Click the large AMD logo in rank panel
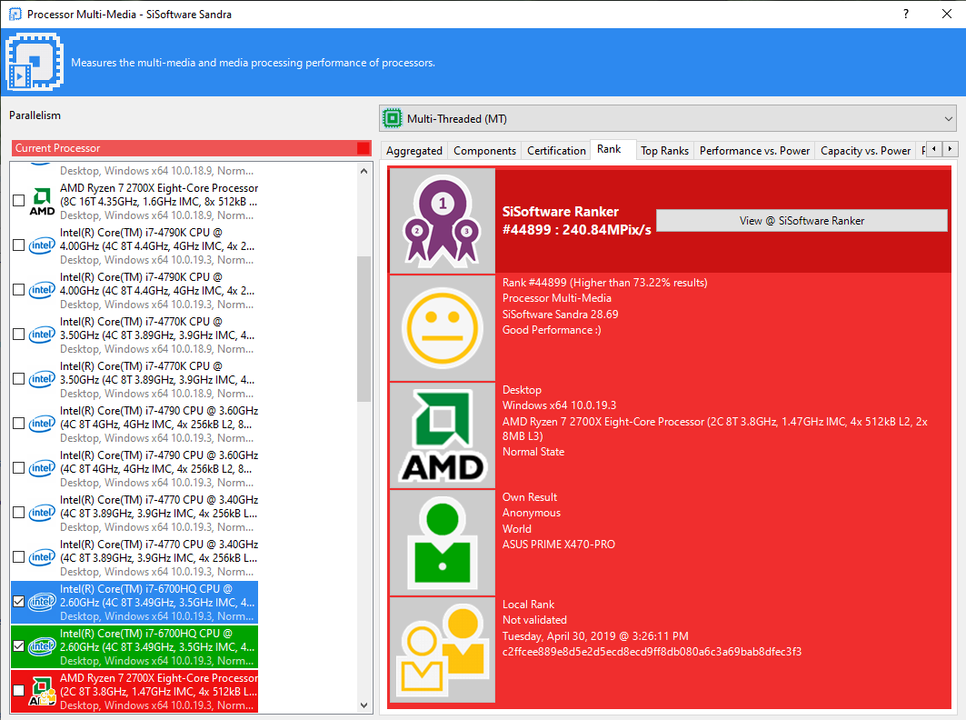Image resolution: width=966 pixels, height=720 pixels. pos(442,435)
